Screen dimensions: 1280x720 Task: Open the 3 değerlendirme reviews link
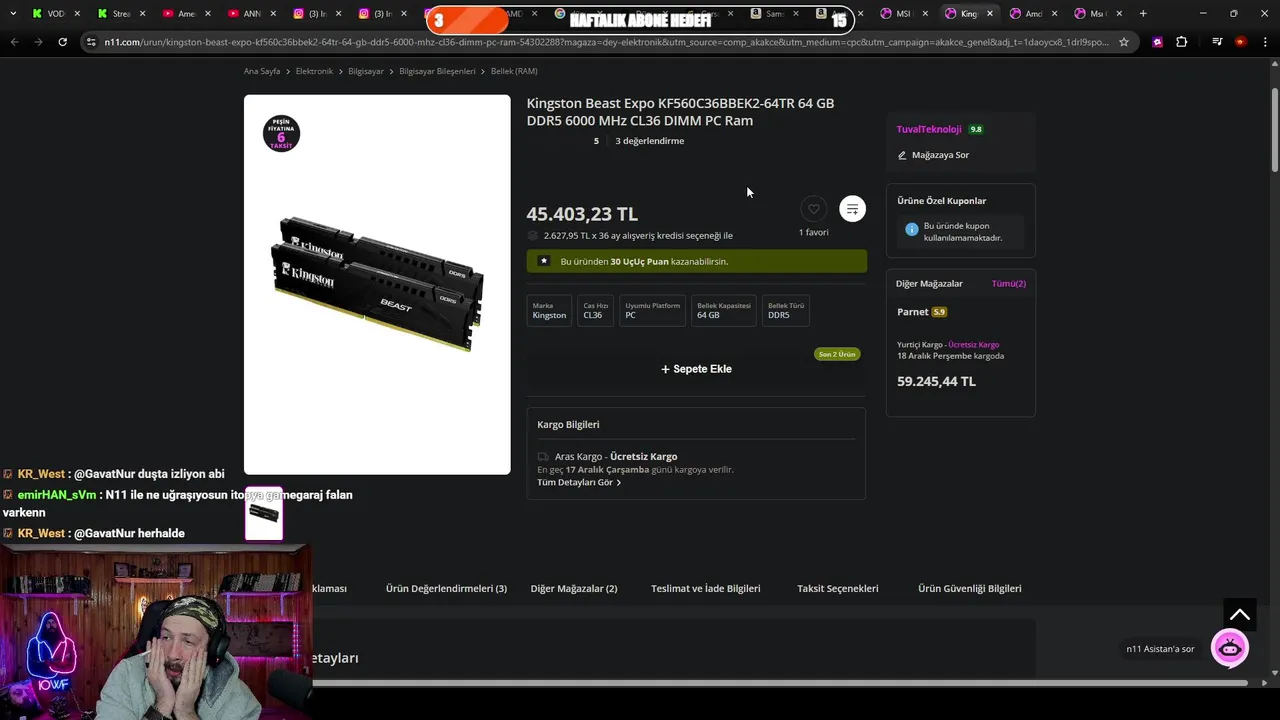click(649, 141)
